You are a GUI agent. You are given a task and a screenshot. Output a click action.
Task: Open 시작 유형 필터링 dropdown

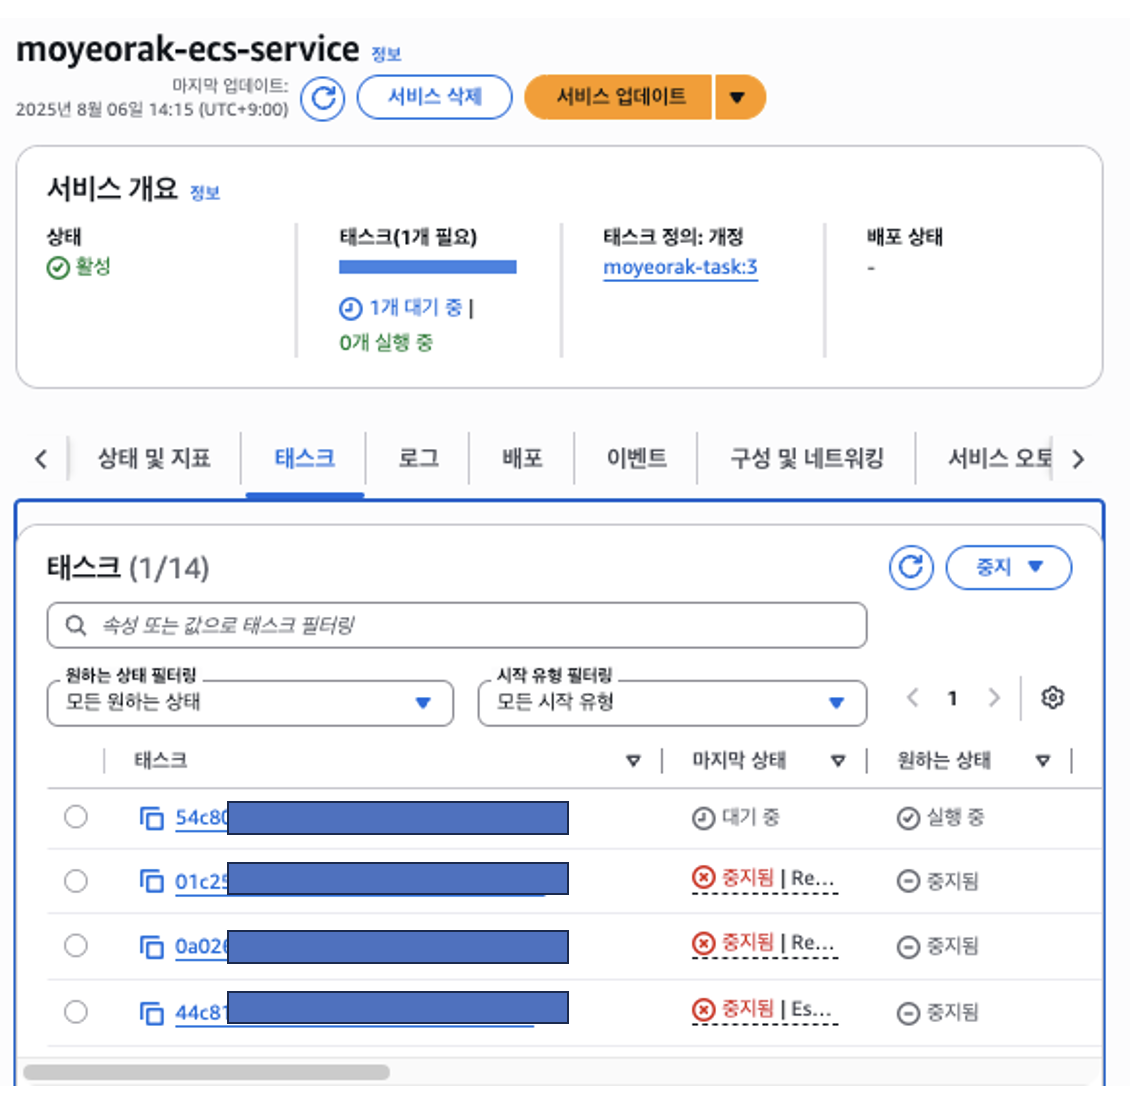coord(672,703)
